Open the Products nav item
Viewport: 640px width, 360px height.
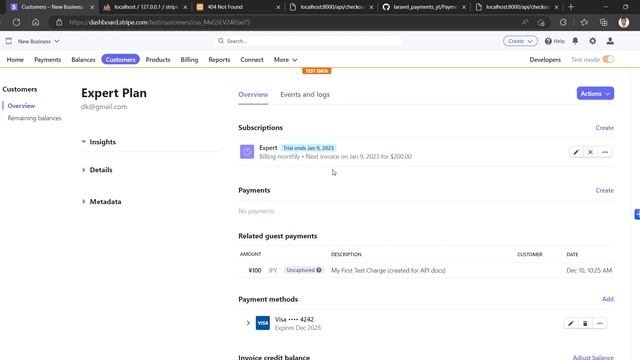point(158,60)
